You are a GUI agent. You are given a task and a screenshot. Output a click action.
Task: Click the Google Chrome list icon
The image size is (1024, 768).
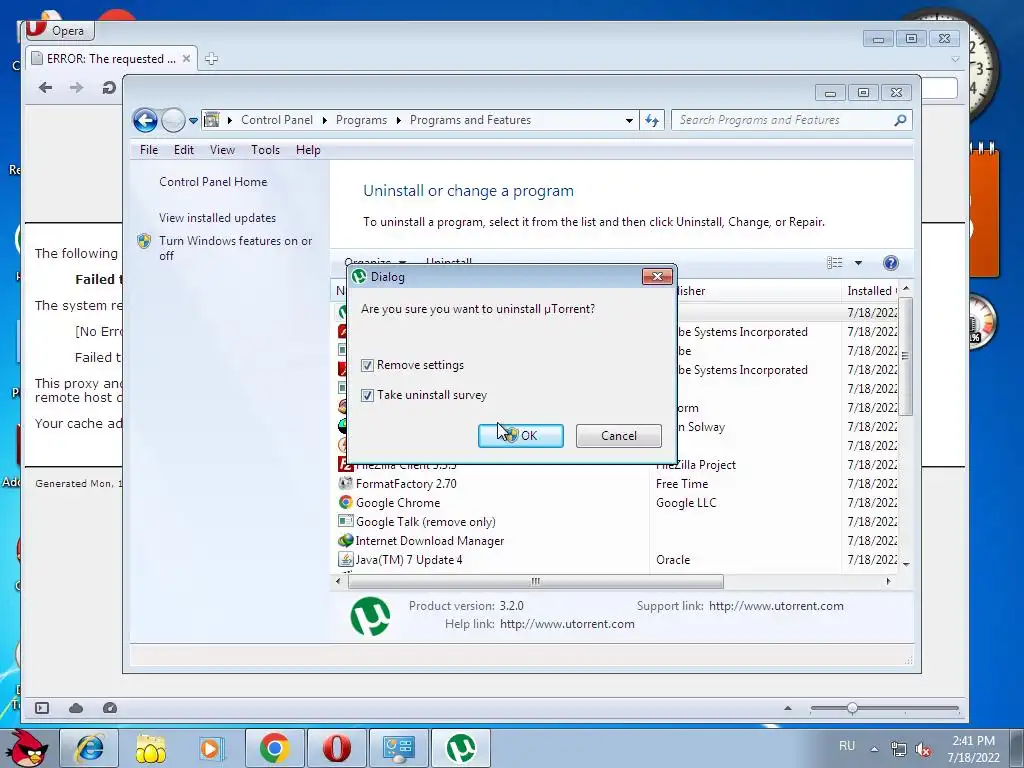(345, 502)
